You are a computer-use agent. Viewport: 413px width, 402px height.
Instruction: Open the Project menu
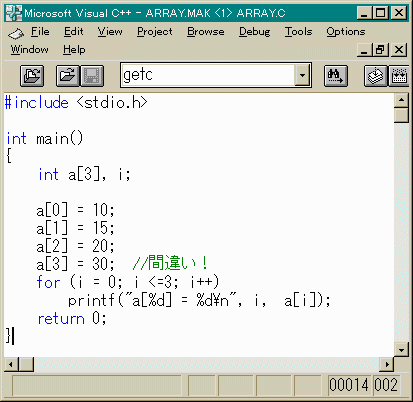coord(155,32)
